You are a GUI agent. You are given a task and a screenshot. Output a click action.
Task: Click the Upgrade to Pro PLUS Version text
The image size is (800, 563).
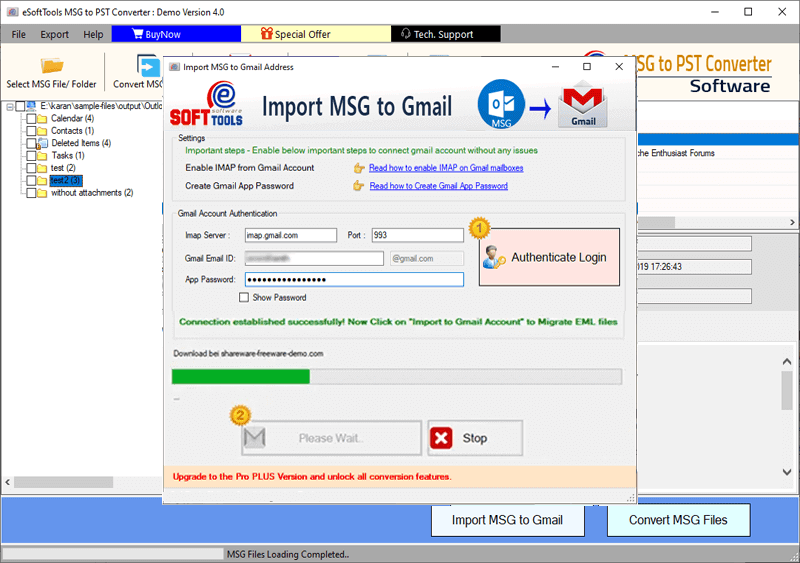pyautogui.click(x=312, y=477)
